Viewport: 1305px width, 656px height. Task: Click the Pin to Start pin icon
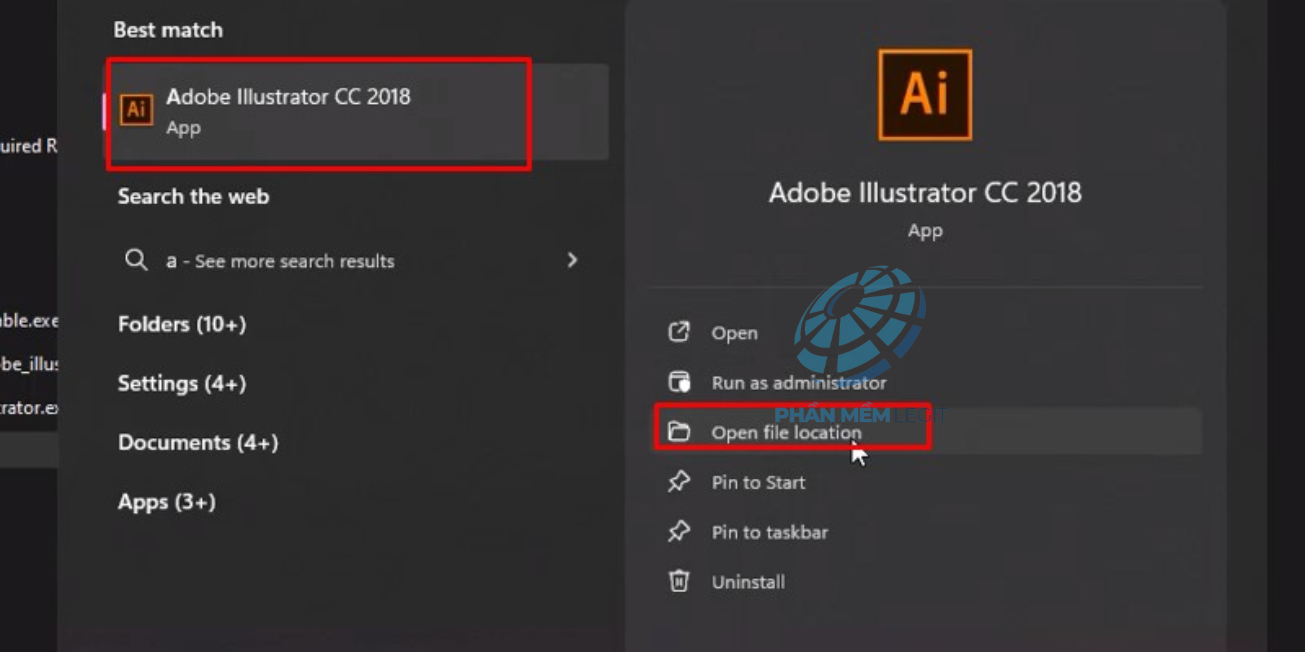click(679, 482)
